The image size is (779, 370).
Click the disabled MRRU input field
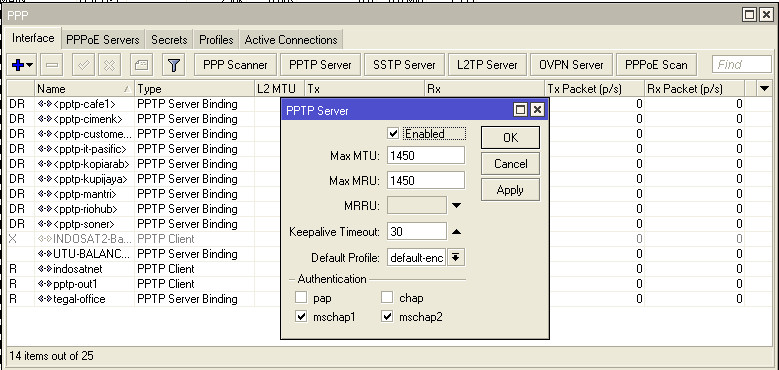click(417, 205)
